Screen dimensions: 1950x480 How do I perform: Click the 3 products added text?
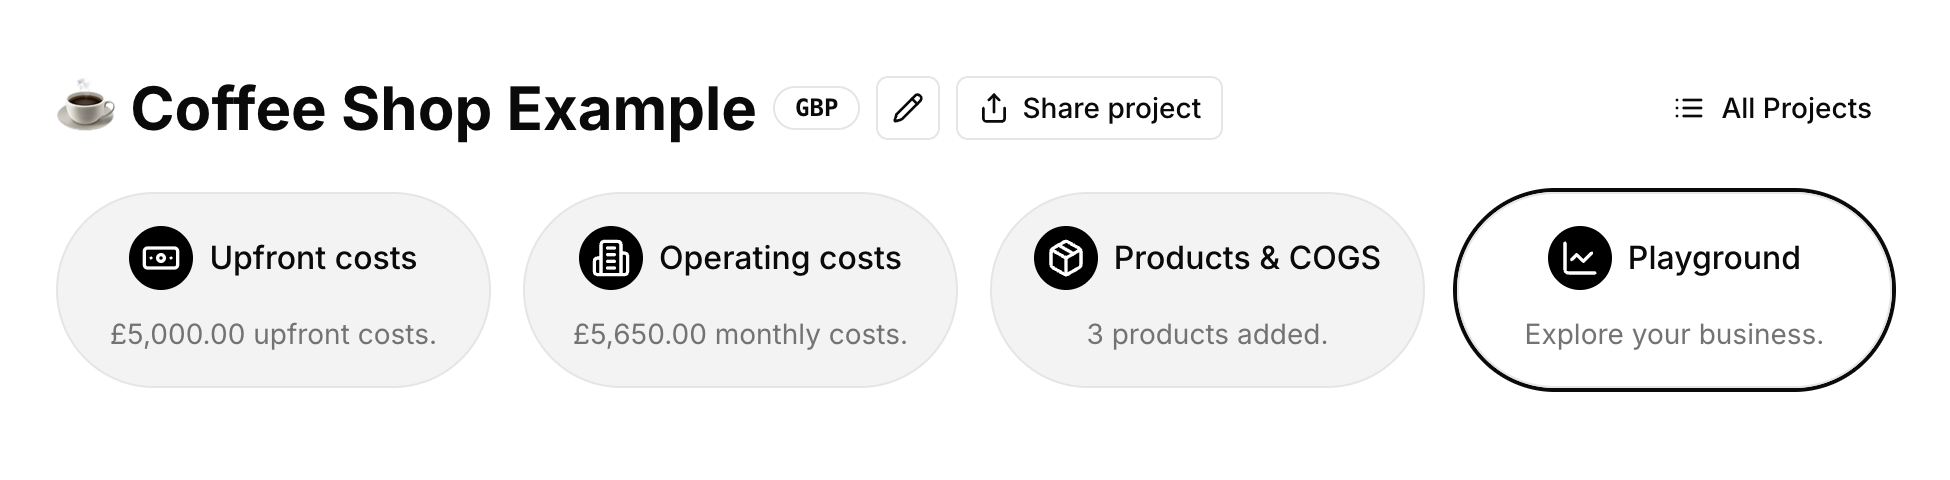tap(1207, 334)
